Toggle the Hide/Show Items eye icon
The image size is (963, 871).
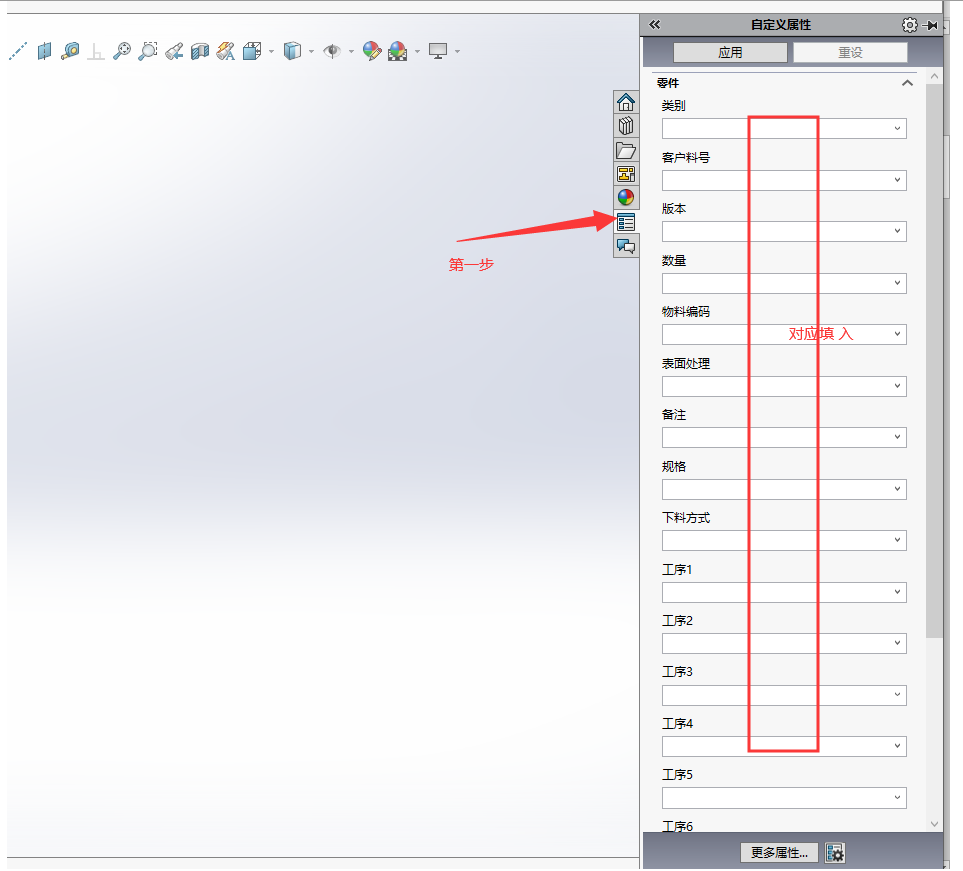point(332,51)
